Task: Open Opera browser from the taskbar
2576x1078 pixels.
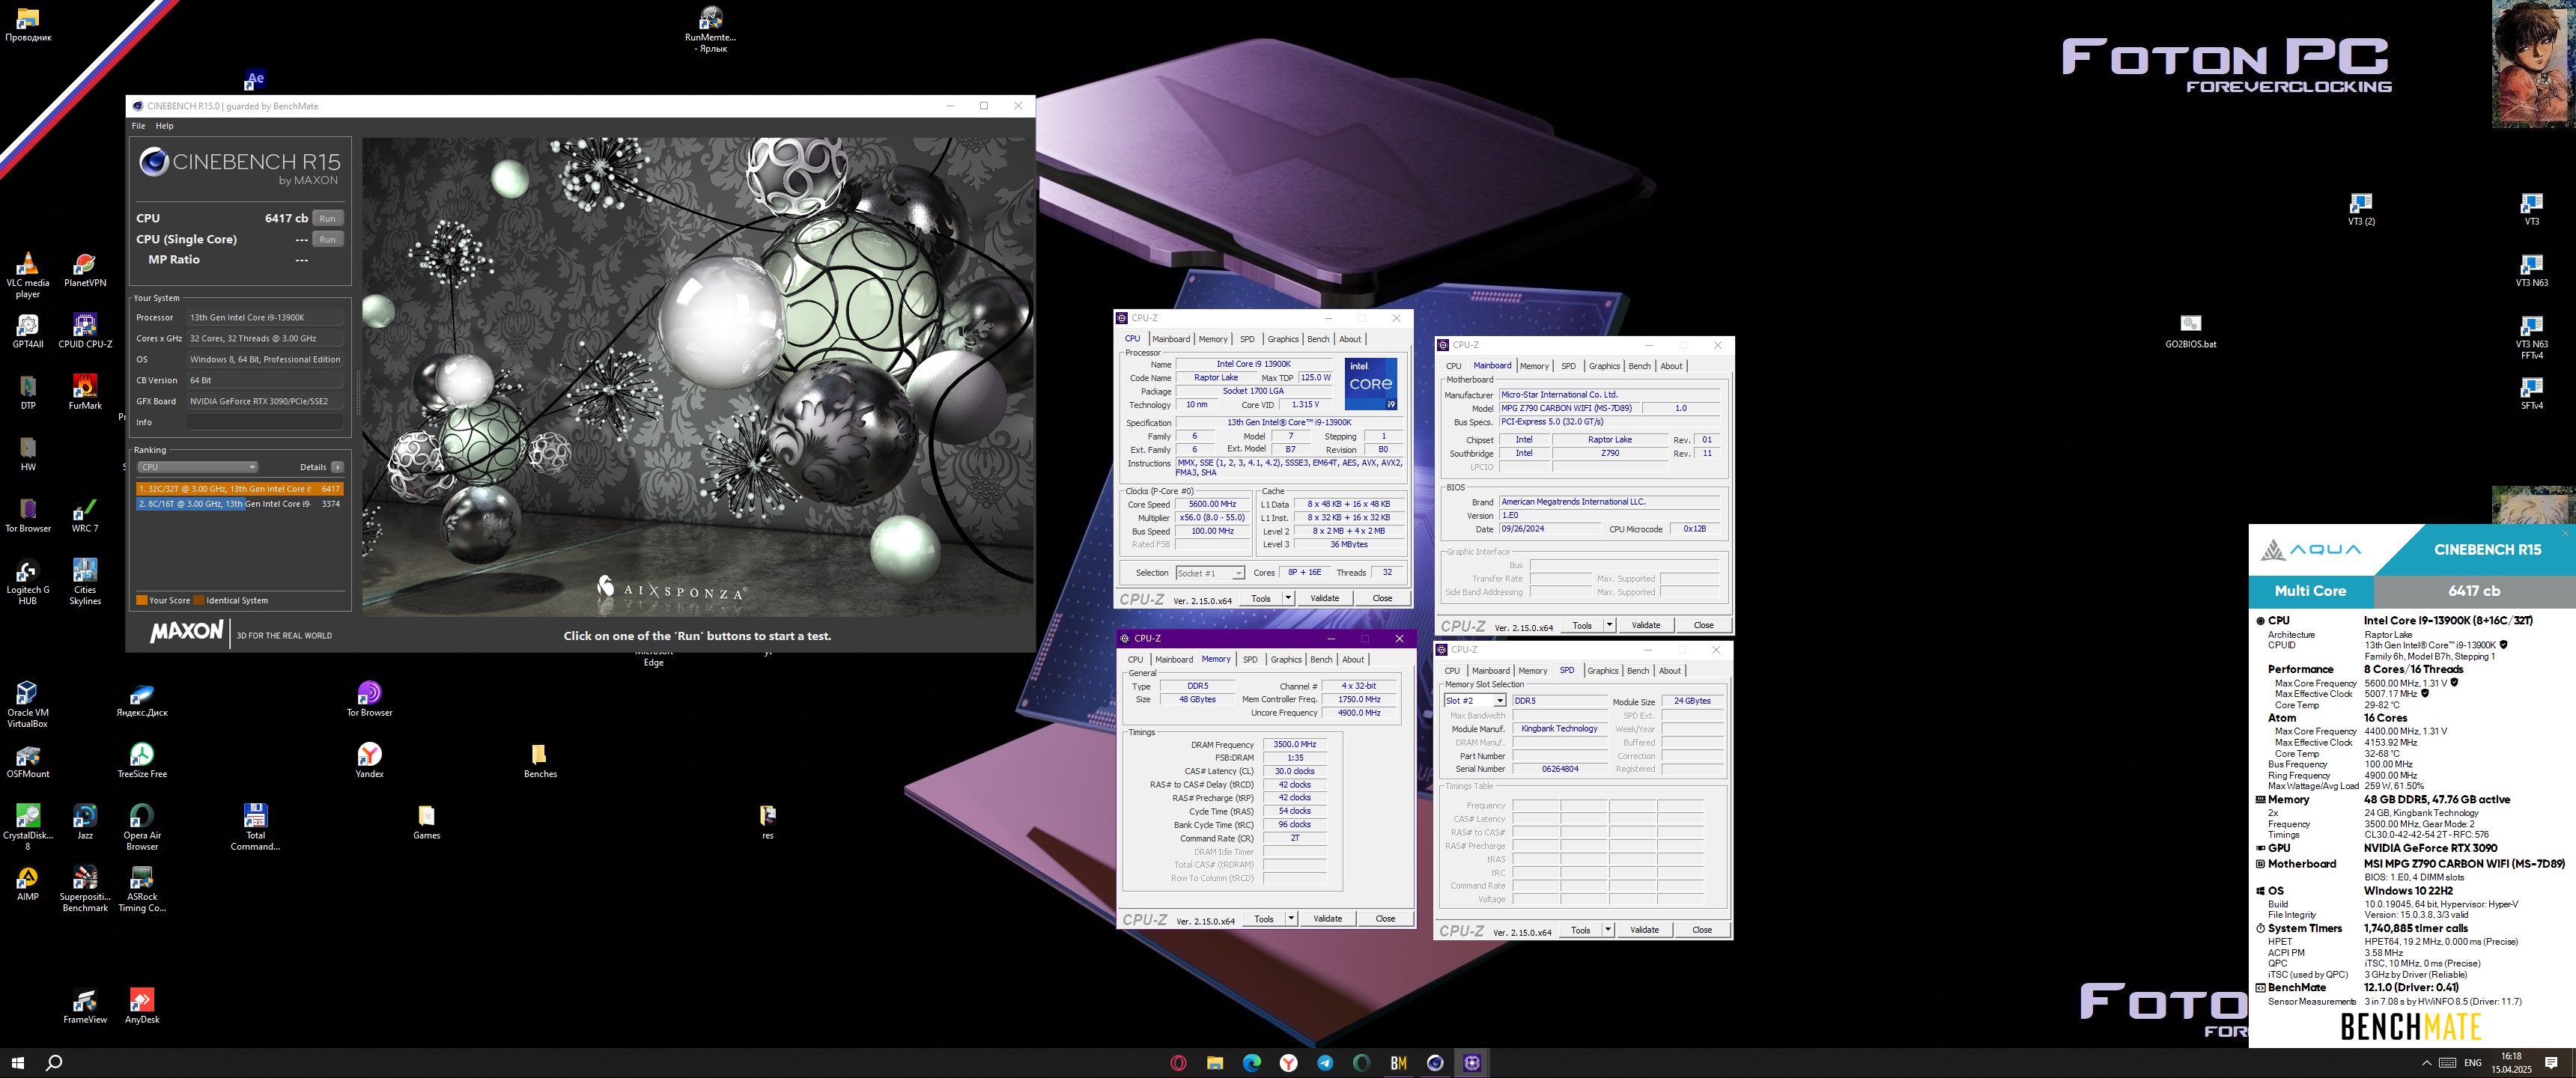Action: pos(1178,1063)
